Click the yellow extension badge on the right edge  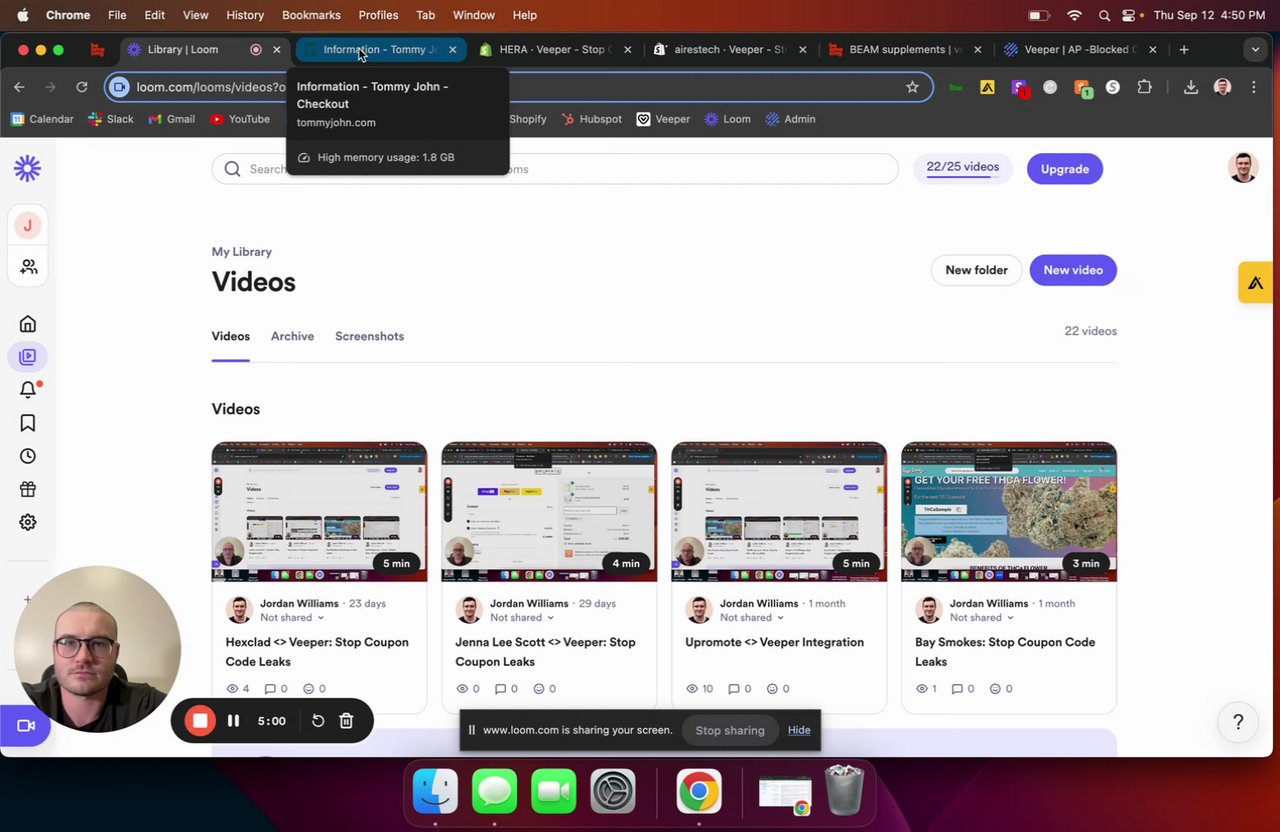pyautogui.click(x=1256, y=283)
